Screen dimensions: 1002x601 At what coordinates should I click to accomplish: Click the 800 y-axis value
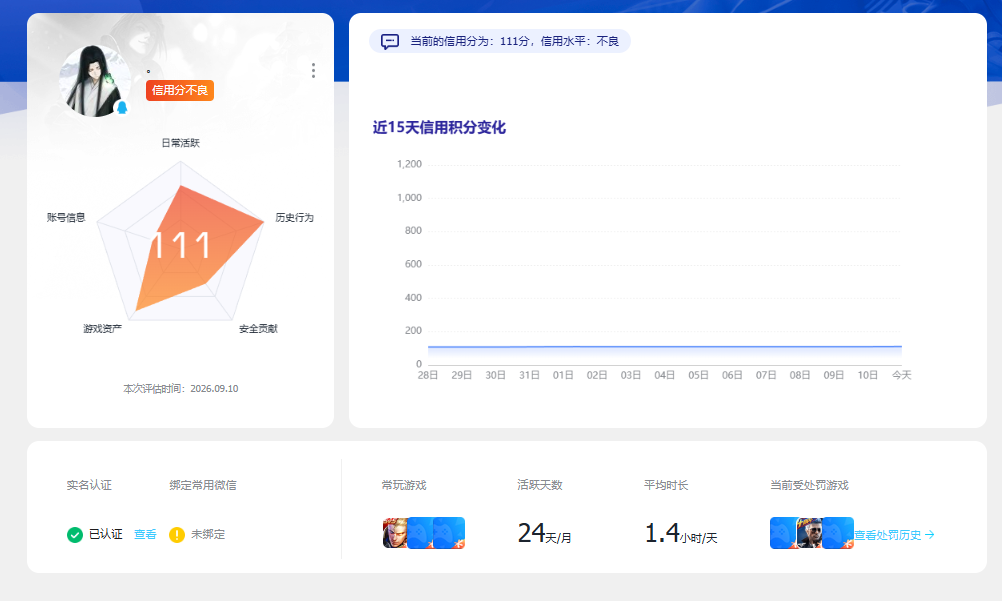(x=413, y=231)
